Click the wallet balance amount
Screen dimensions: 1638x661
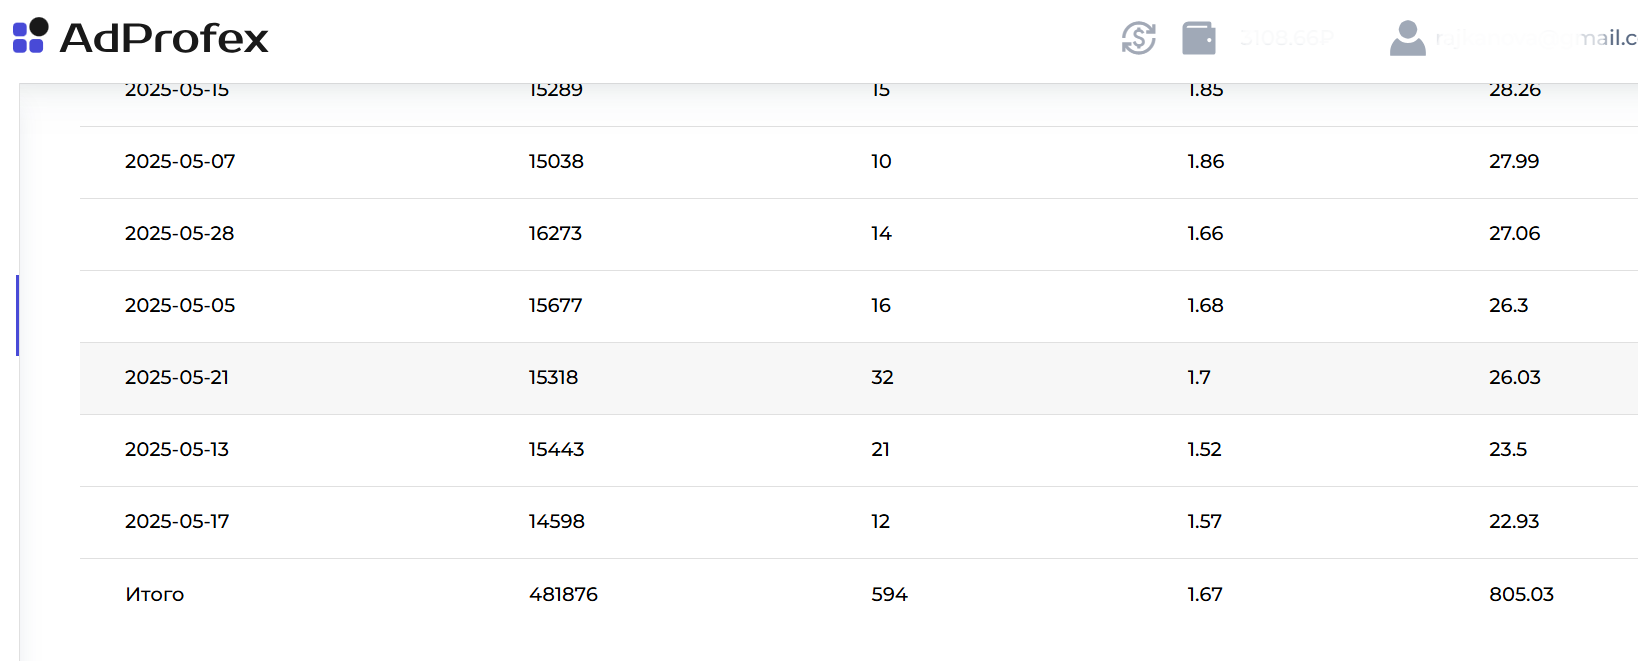pyautogui.click(x=1286, y=38)
